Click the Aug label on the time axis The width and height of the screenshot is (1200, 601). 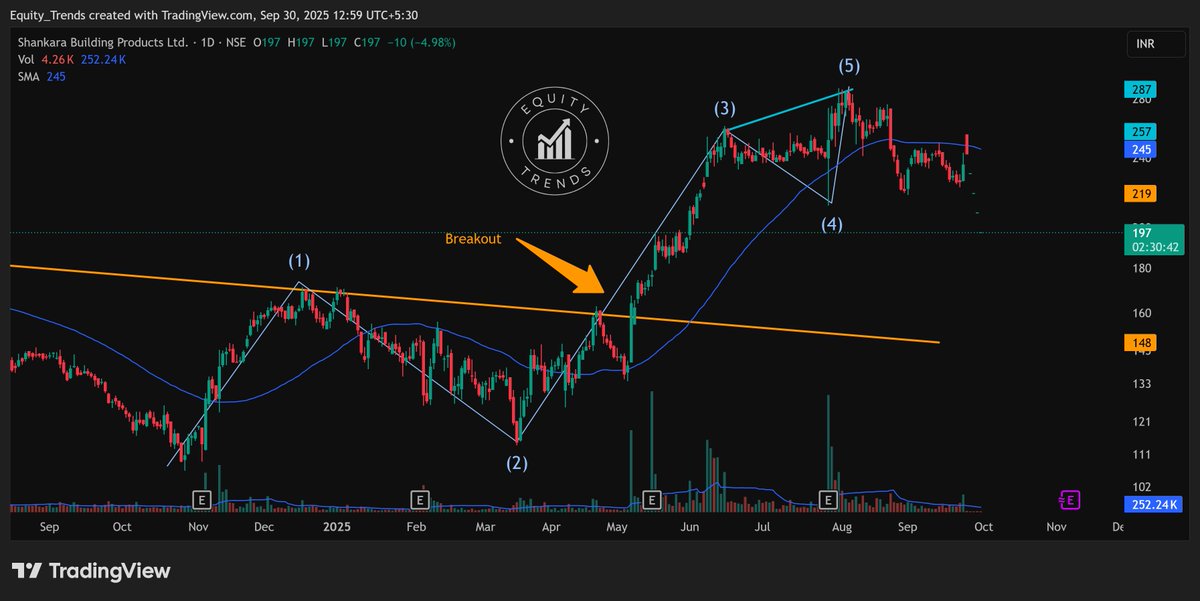(x=842, y=525)
